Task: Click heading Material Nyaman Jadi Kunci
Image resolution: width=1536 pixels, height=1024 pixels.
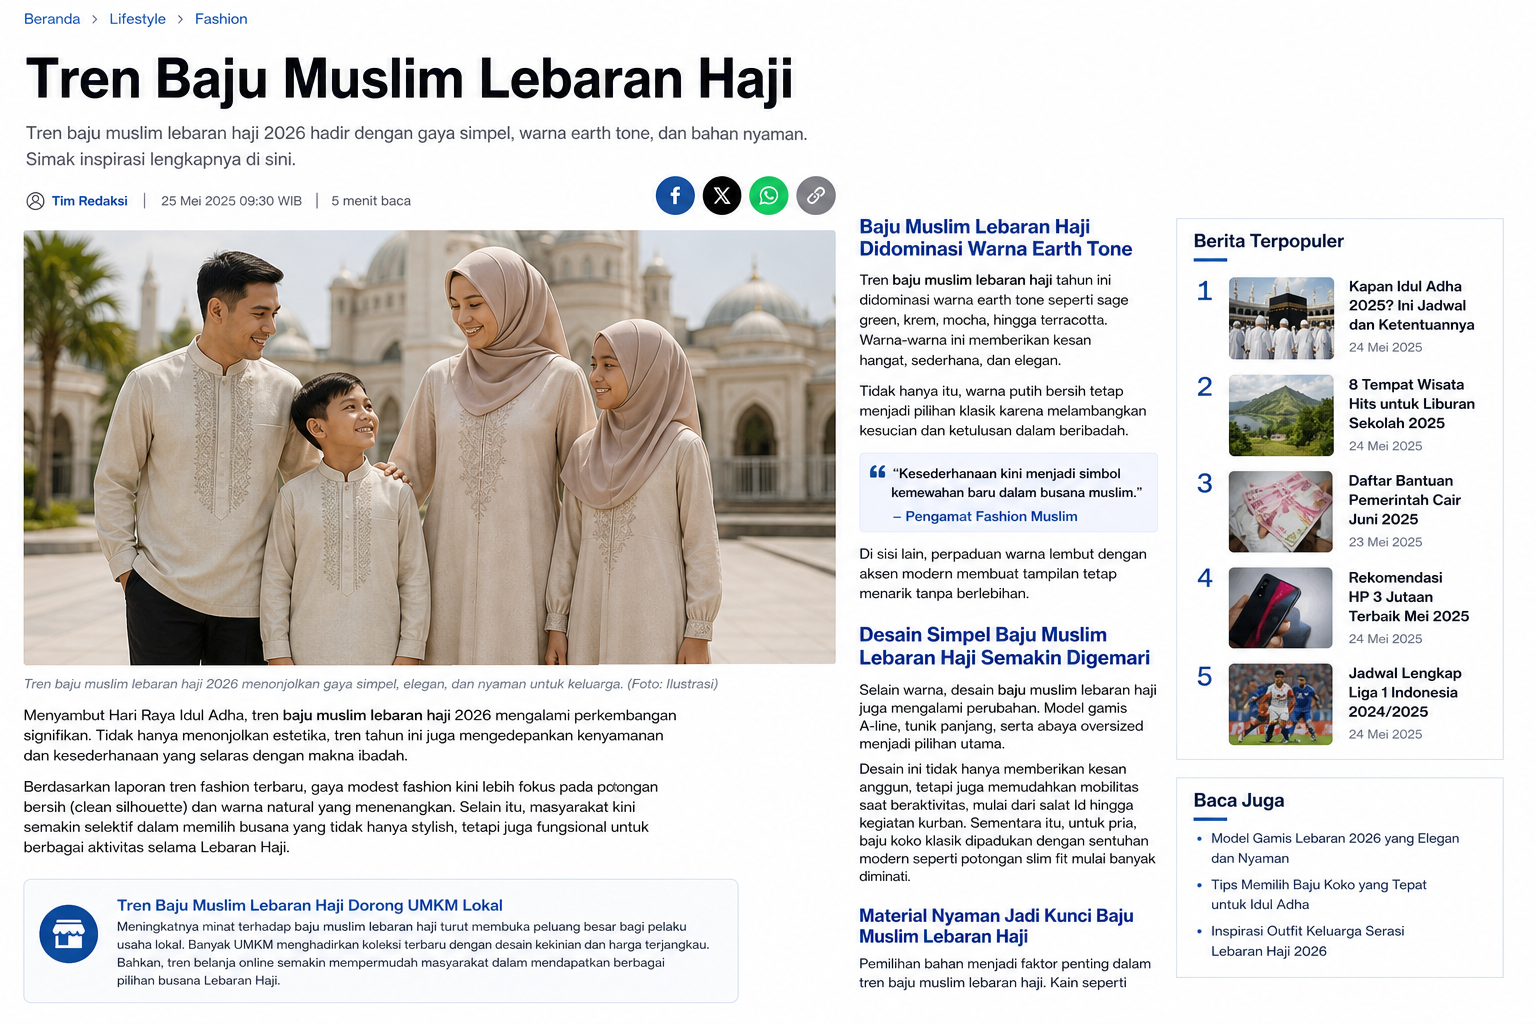Action: (996, 926)
